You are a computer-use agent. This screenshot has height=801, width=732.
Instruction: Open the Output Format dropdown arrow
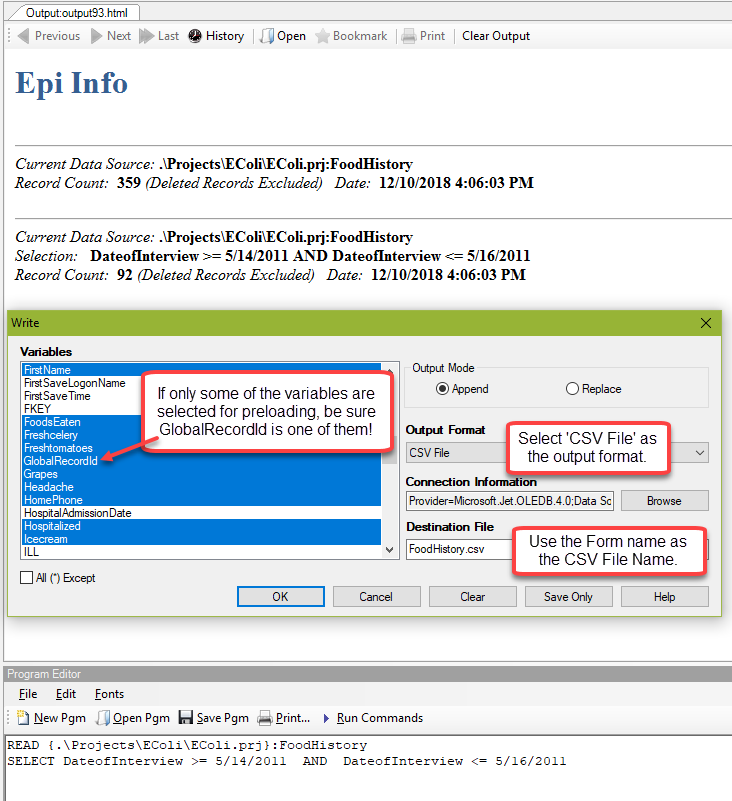point(700,453)
